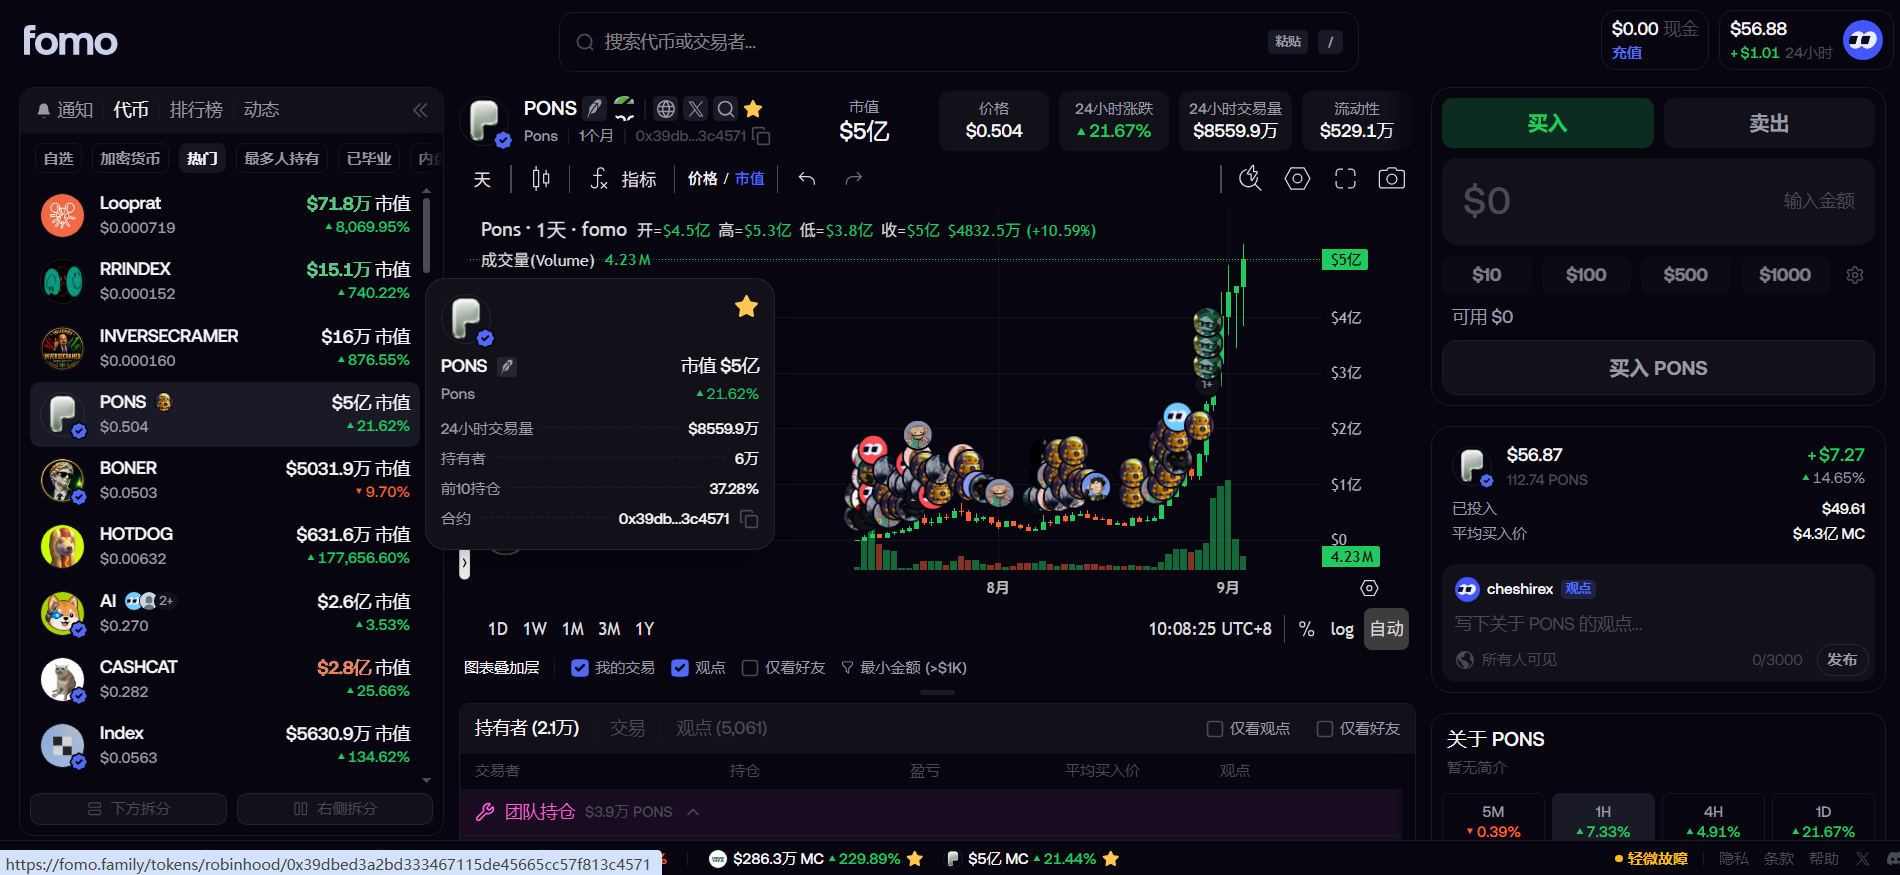Open the X social link icon

point(696,109)
